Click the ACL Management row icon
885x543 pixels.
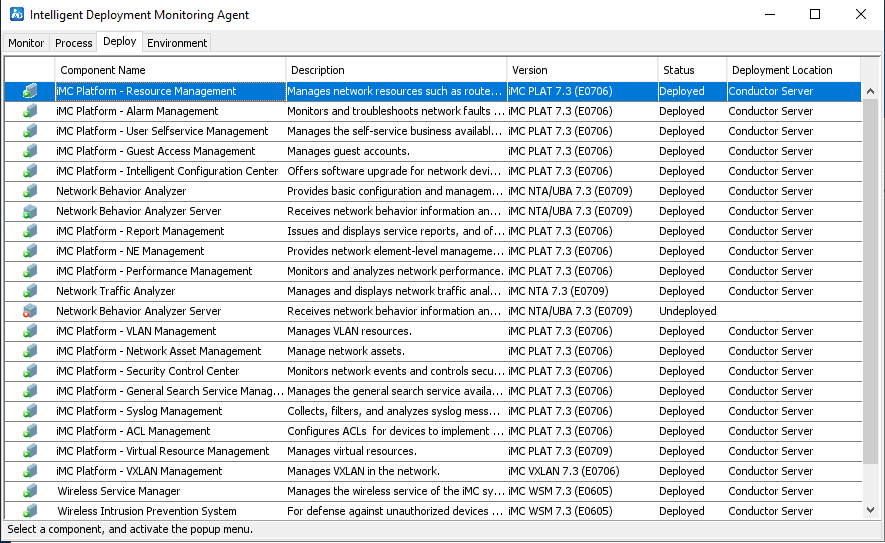(x=30, y=431)
